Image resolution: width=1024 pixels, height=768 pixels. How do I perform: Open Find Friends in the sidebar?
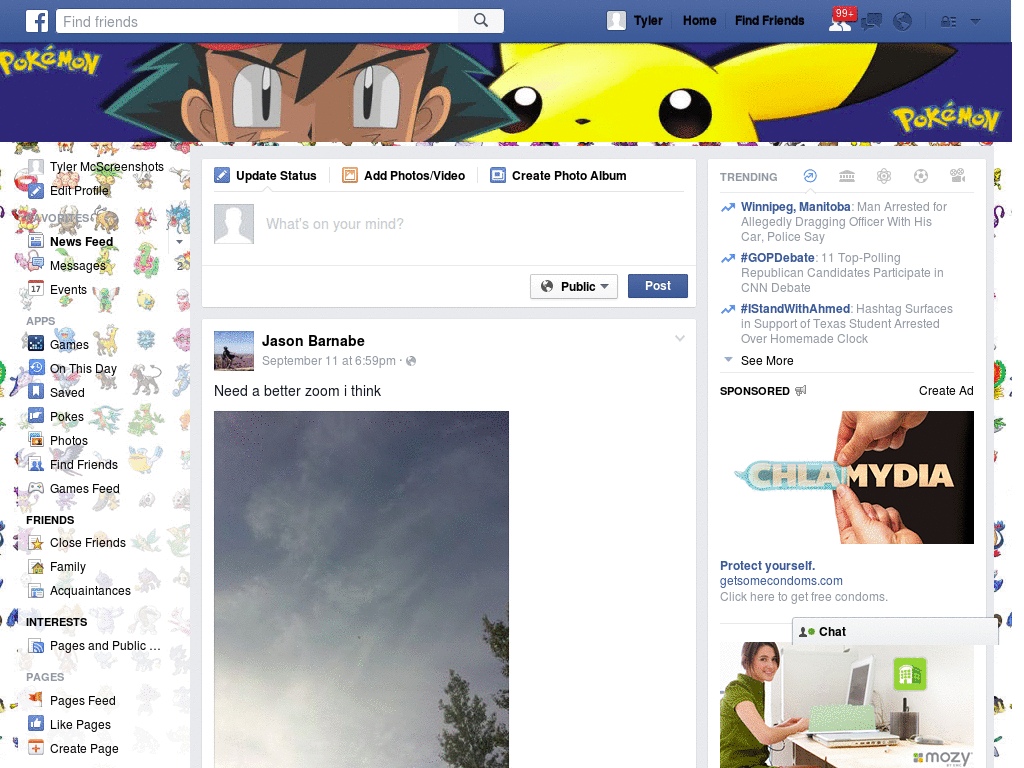[84, 464]
